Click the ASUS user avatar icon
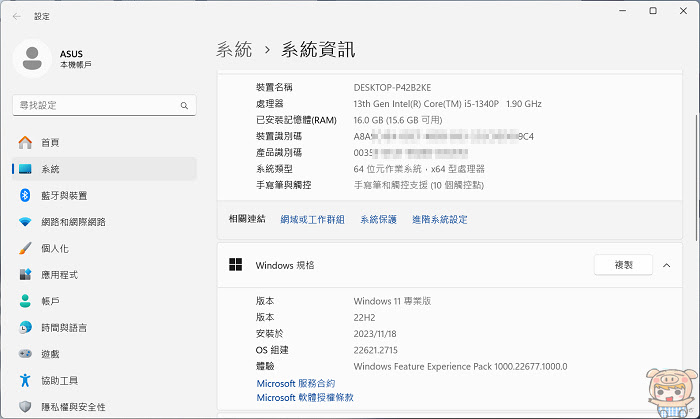This screenshot has width=700, height=419. coord(32,58)
